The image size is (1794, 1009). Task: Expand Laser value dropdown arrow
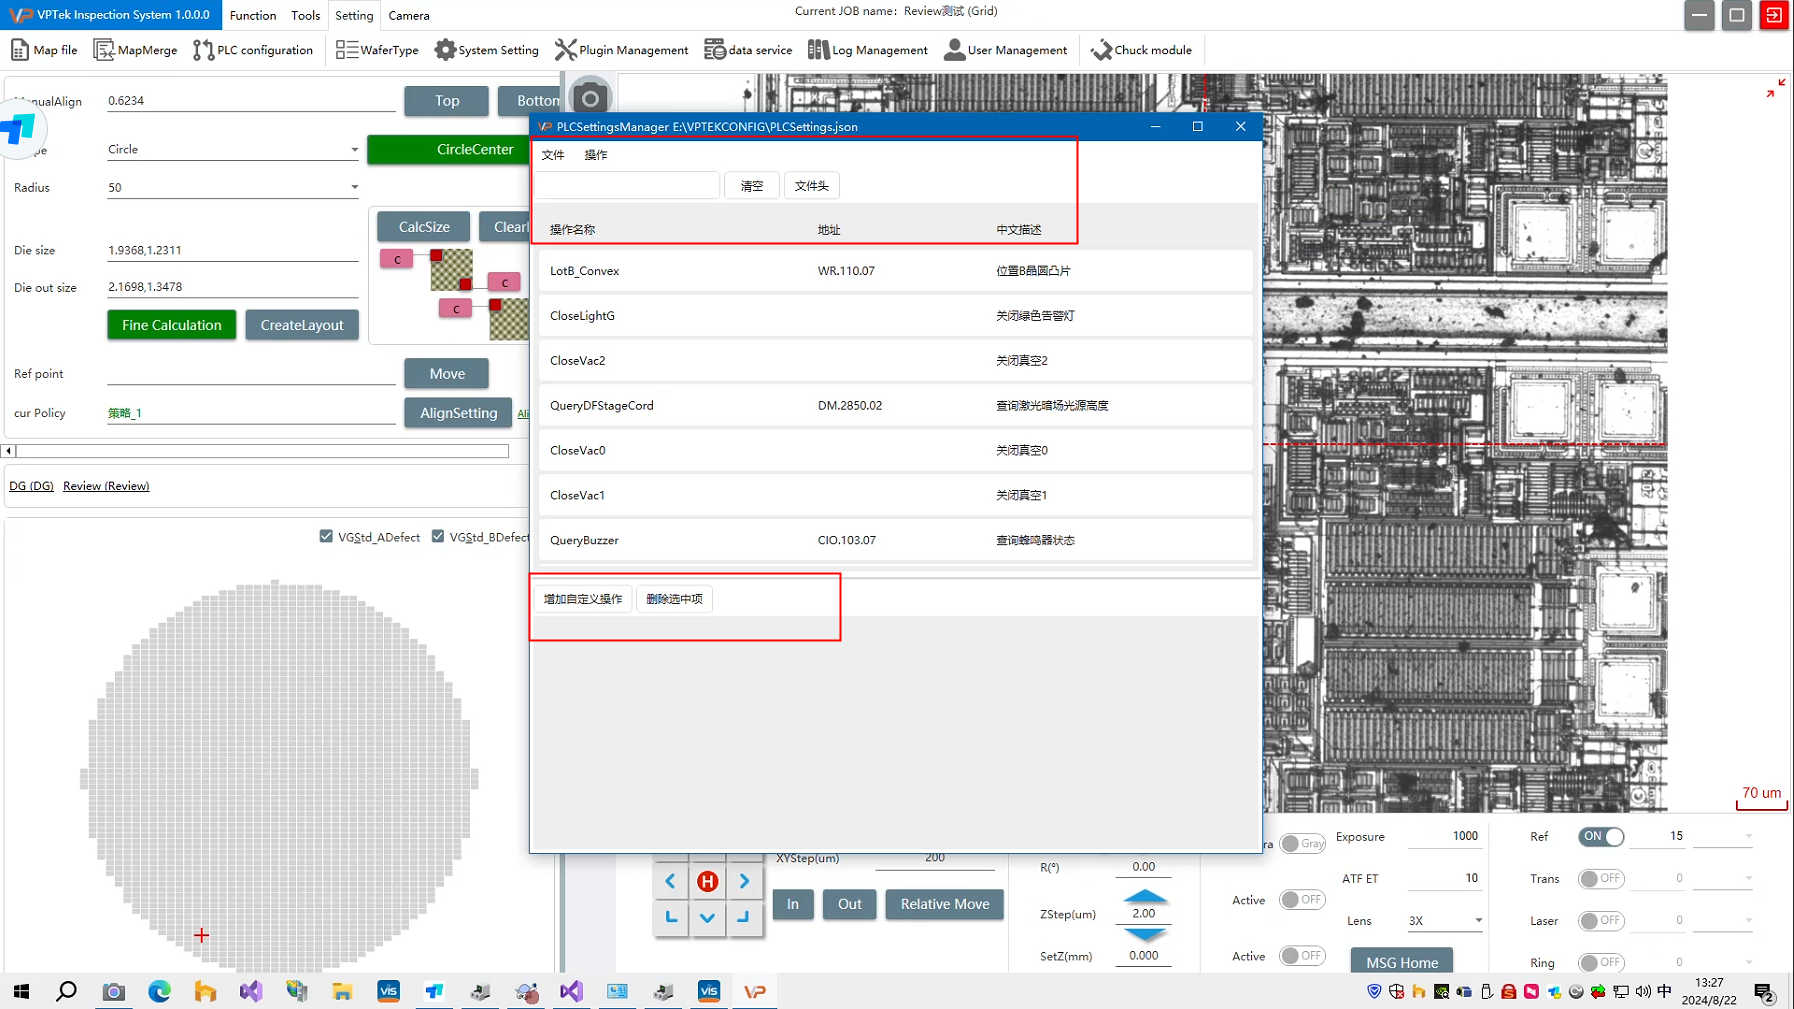[1748, 920]
